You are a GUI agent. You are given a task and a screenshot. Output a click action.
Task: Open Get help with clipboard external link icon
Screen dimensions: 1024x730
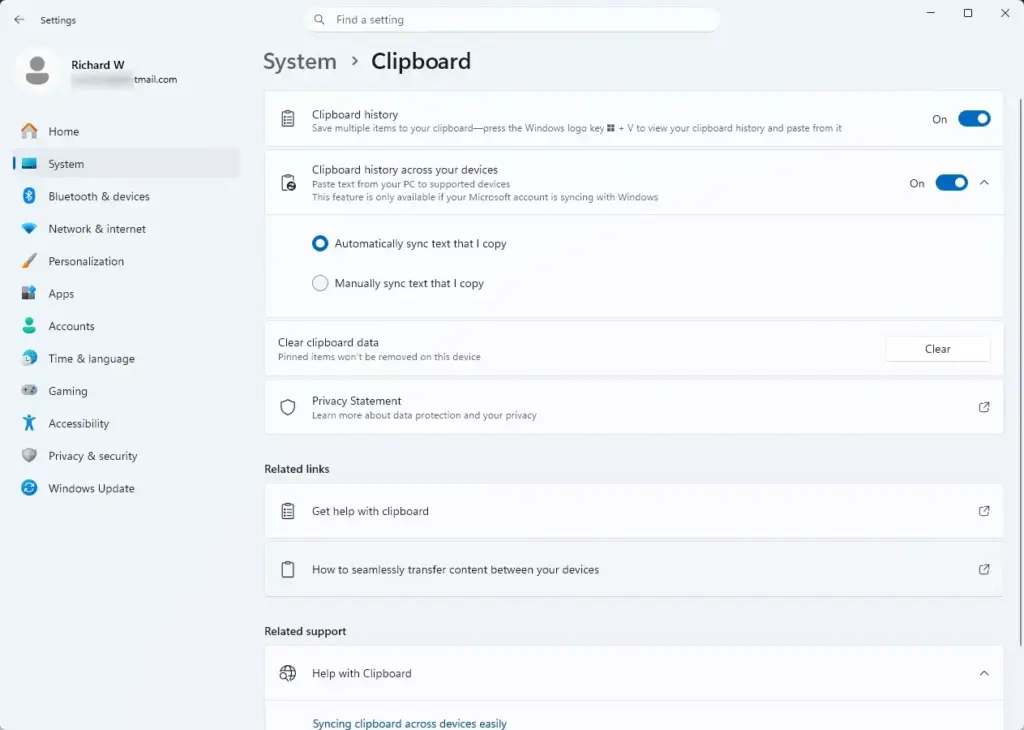coord(984,511)
